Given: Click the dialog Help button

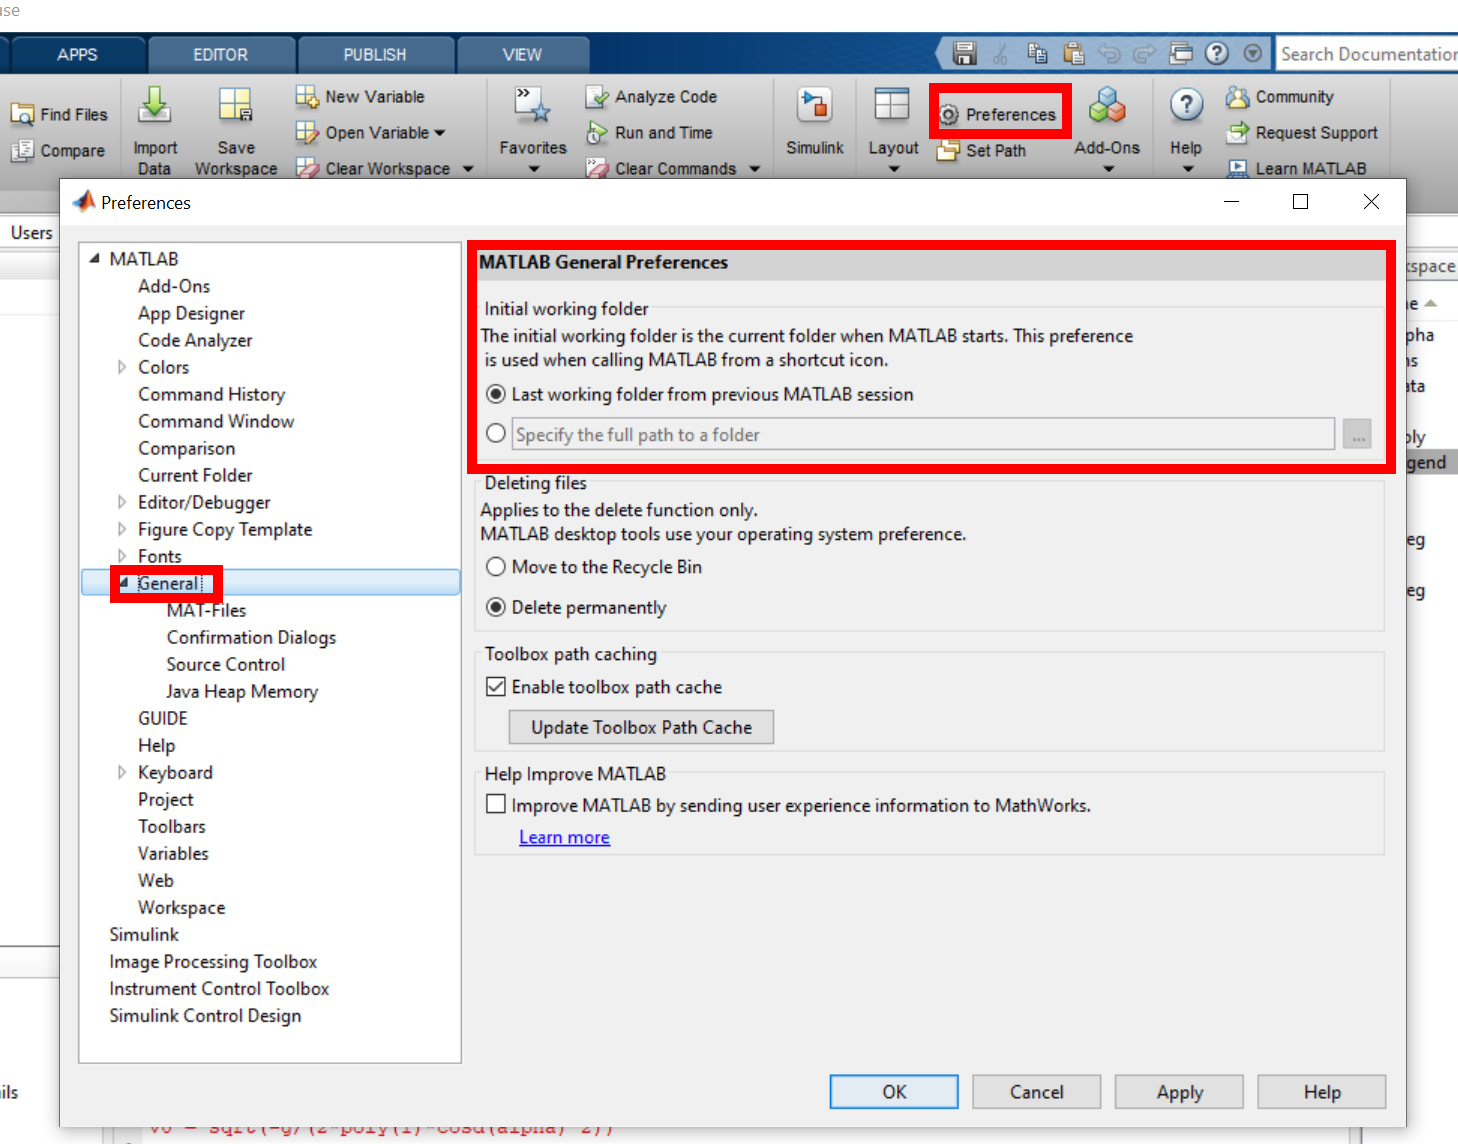Looking at the screenshot, I should [1322, 1092].
